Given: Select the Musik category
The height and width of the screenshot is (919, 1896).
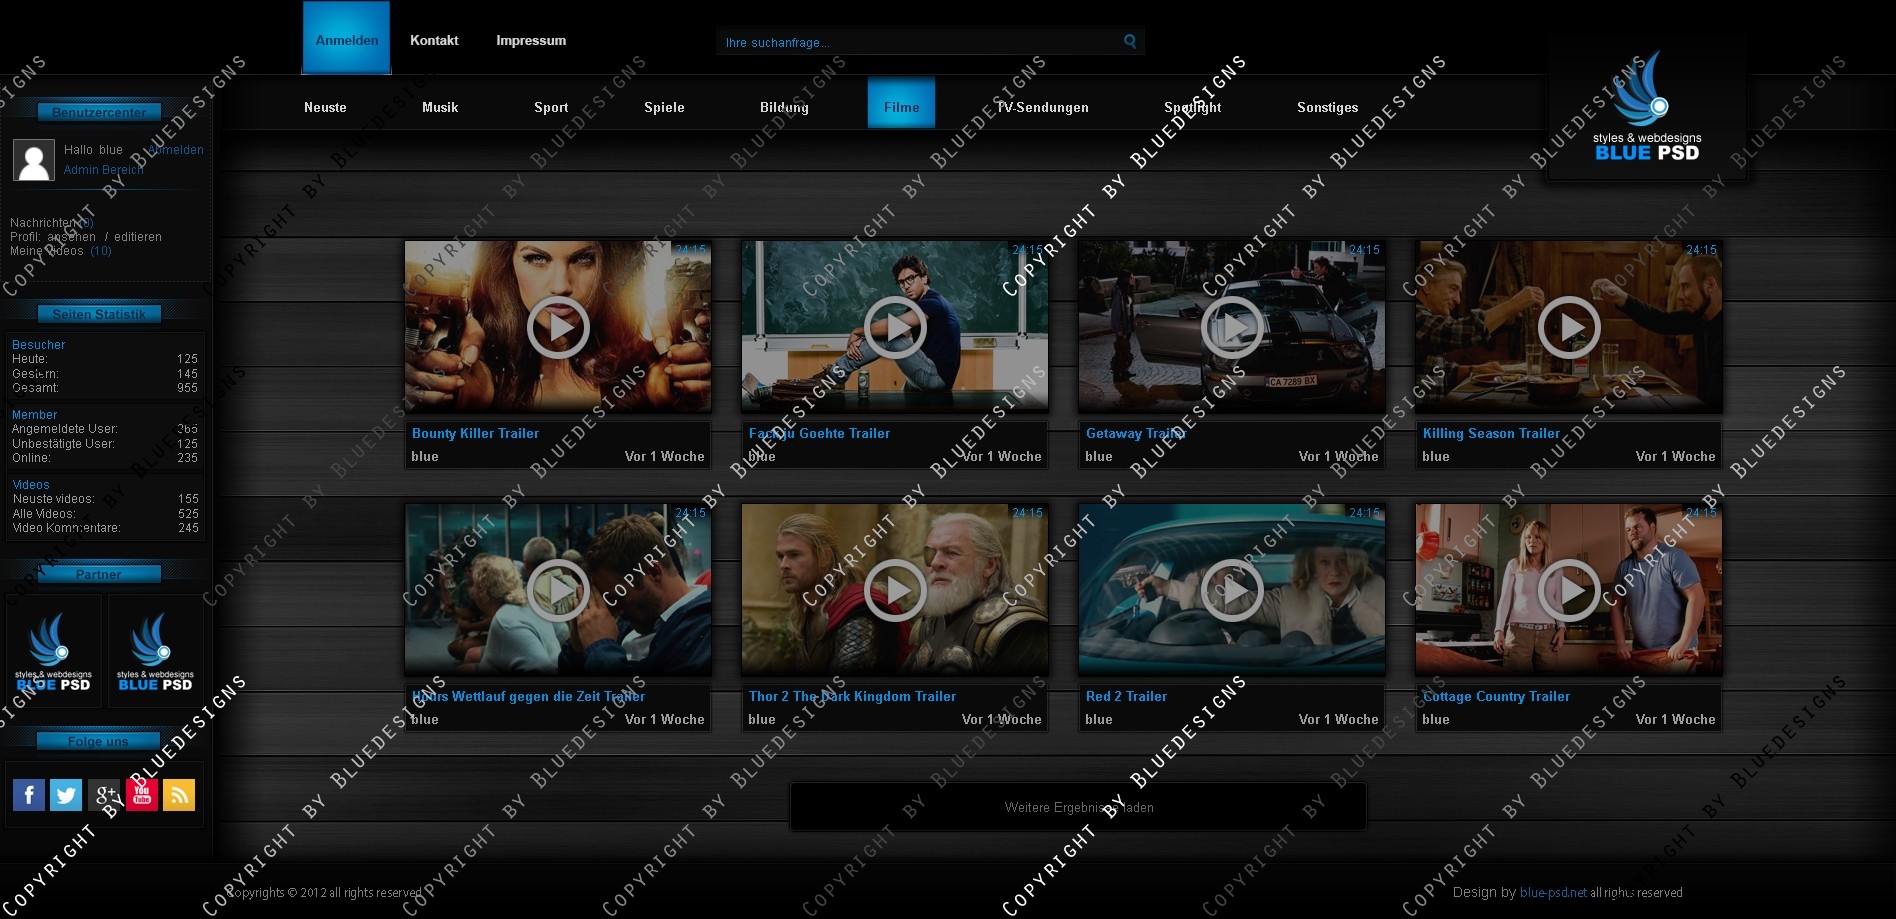Looking at the screenshot, I should 440,107.
